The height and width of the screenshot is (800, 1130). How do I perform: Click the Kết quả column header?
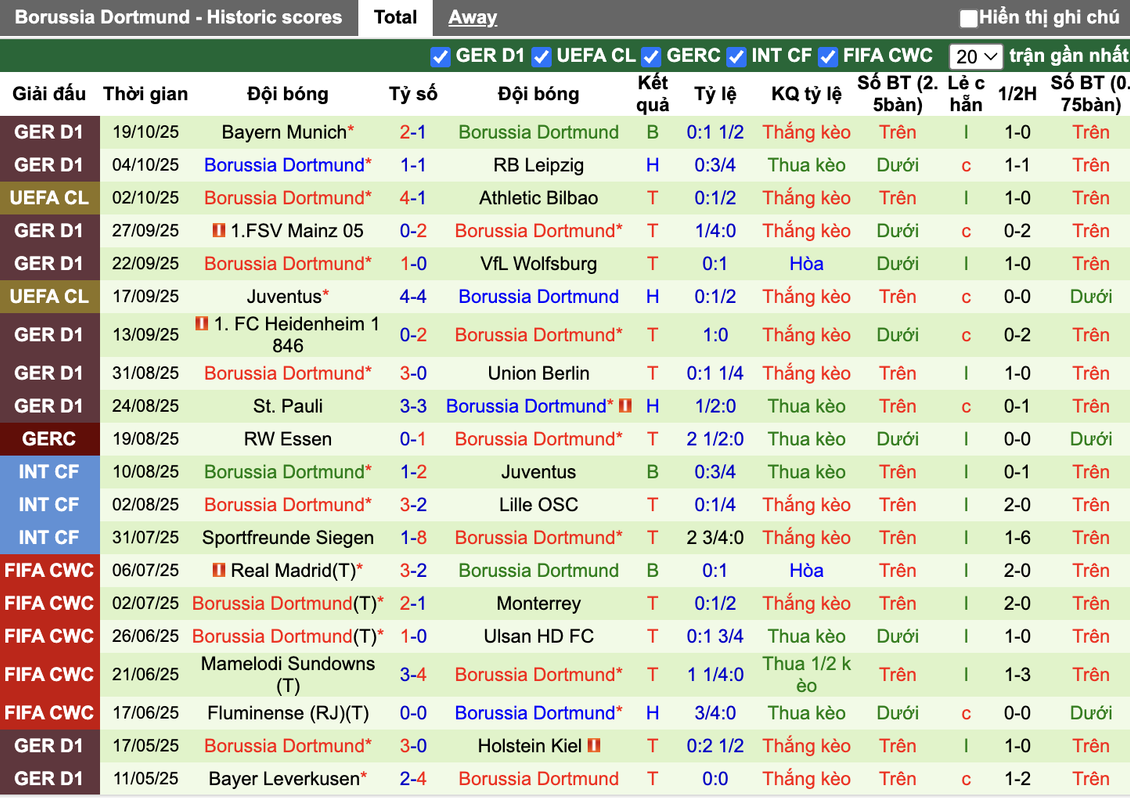pos(652,94)
